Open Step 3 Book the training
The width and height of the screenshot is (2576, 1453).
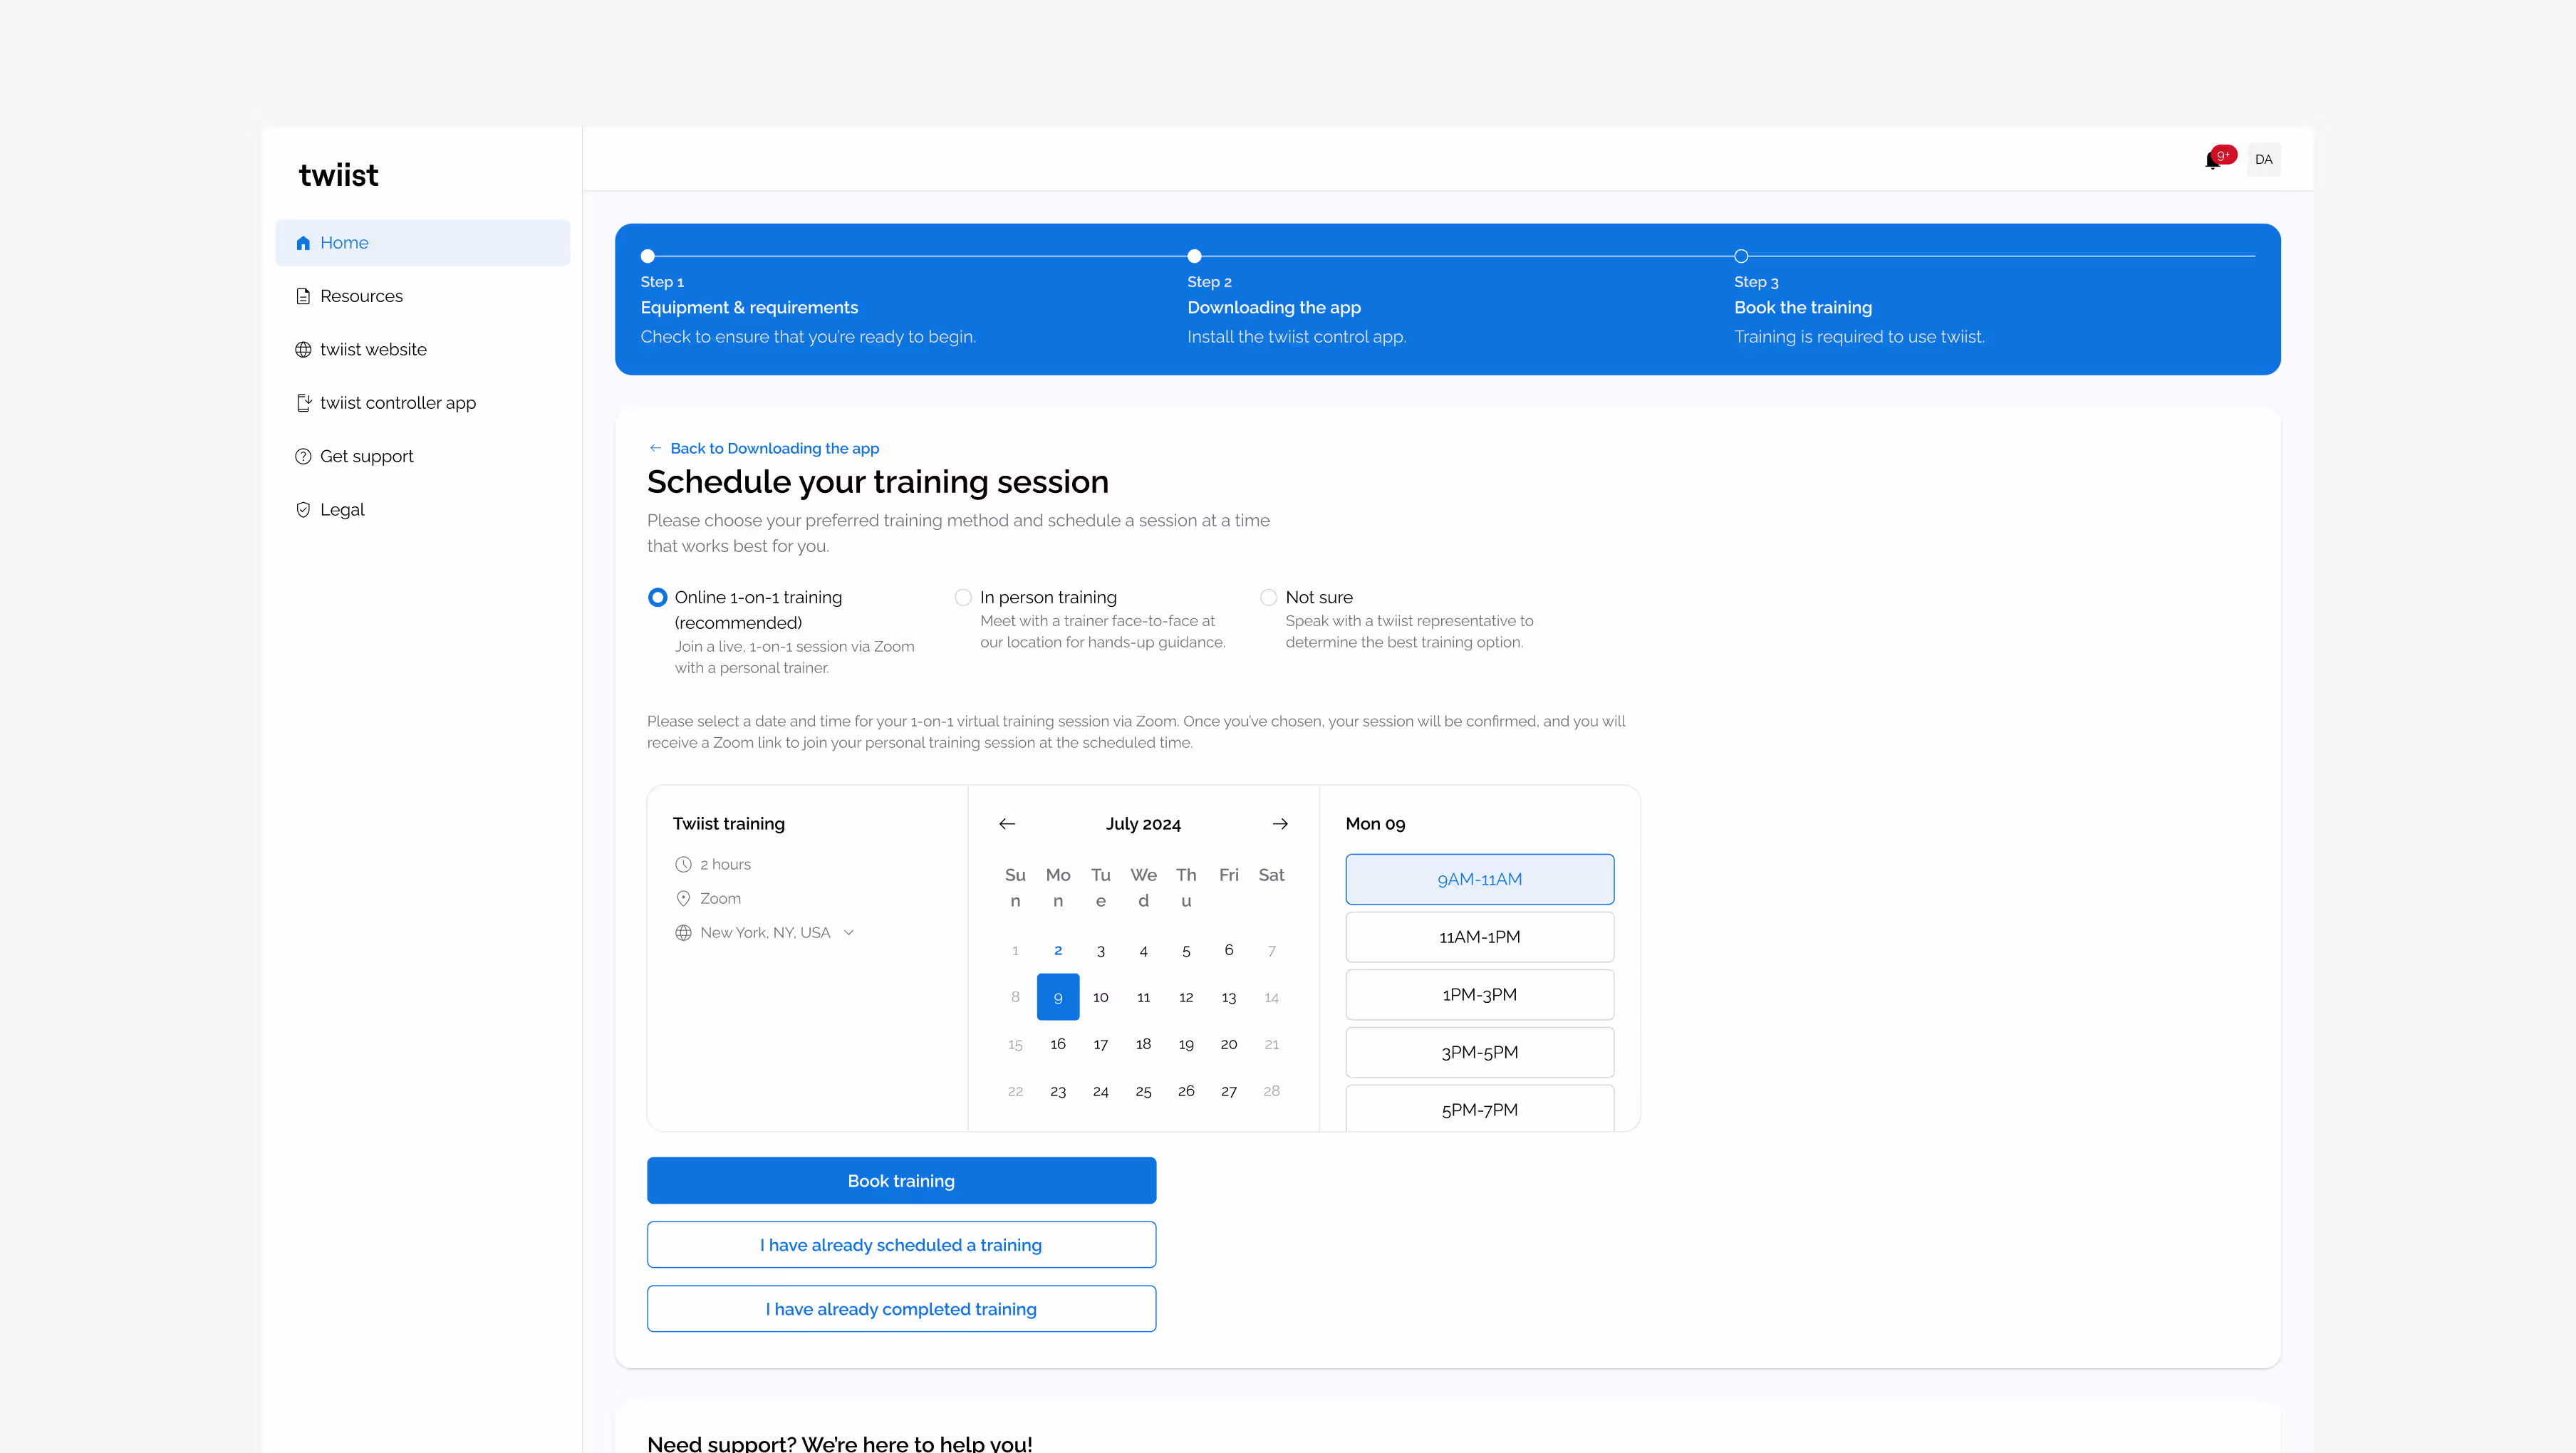click(x=1802, y=307)
